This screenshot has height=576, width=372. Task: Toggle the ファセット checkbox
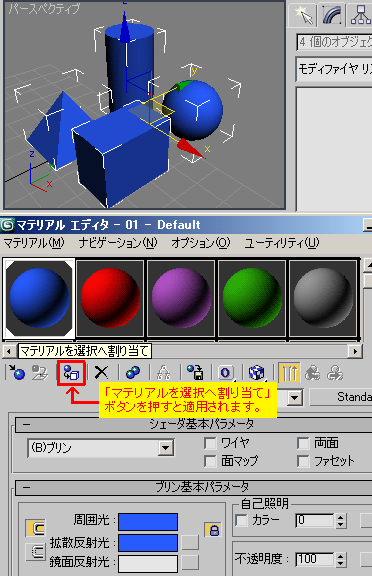(x=303, y=461)
